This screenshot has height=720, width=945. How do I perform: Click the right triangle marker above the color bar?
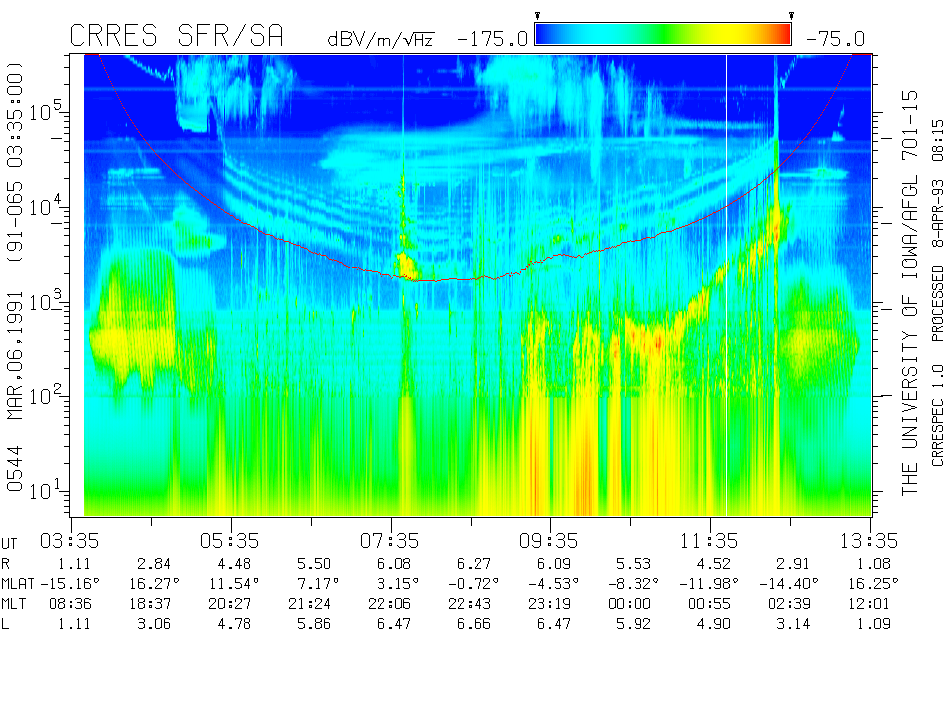pos(791,15)
